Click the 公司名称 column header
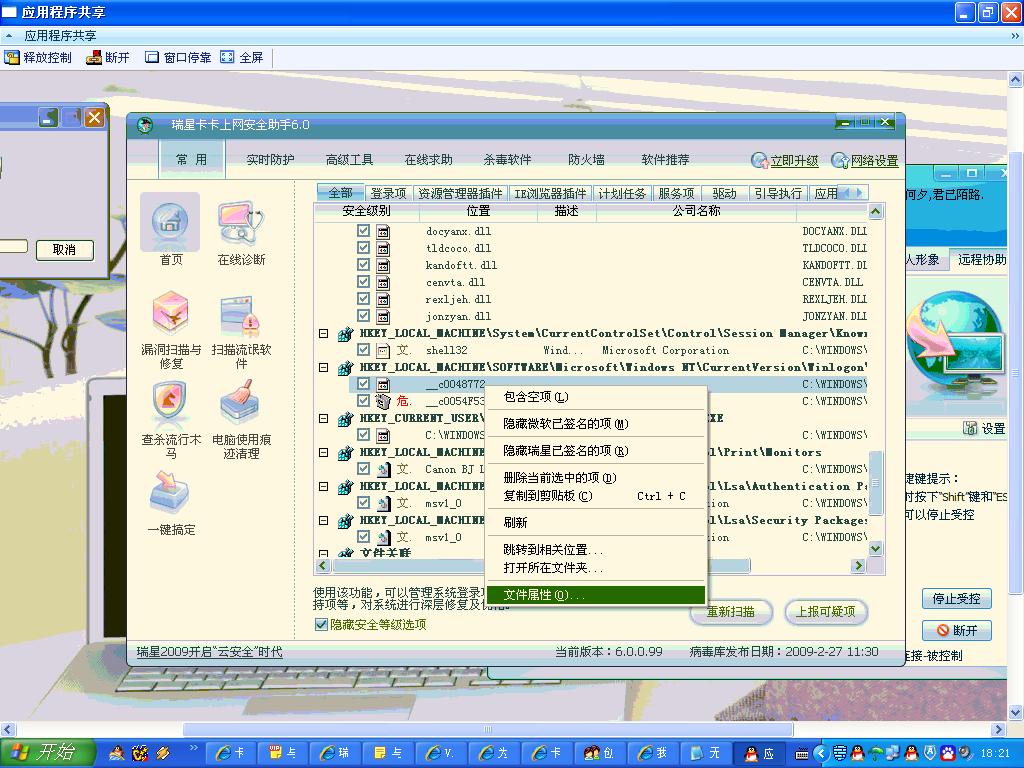The width and height of the screenshot is (1024, 768). (x=696, y=211)
